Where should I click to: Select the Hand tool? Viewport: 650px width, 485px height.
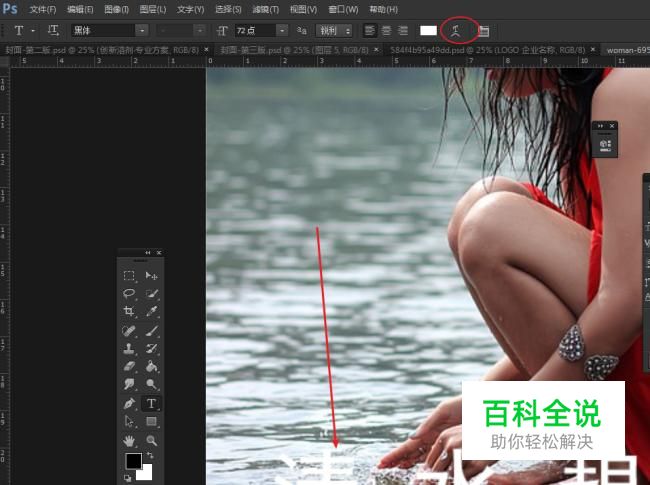point(129,440)
